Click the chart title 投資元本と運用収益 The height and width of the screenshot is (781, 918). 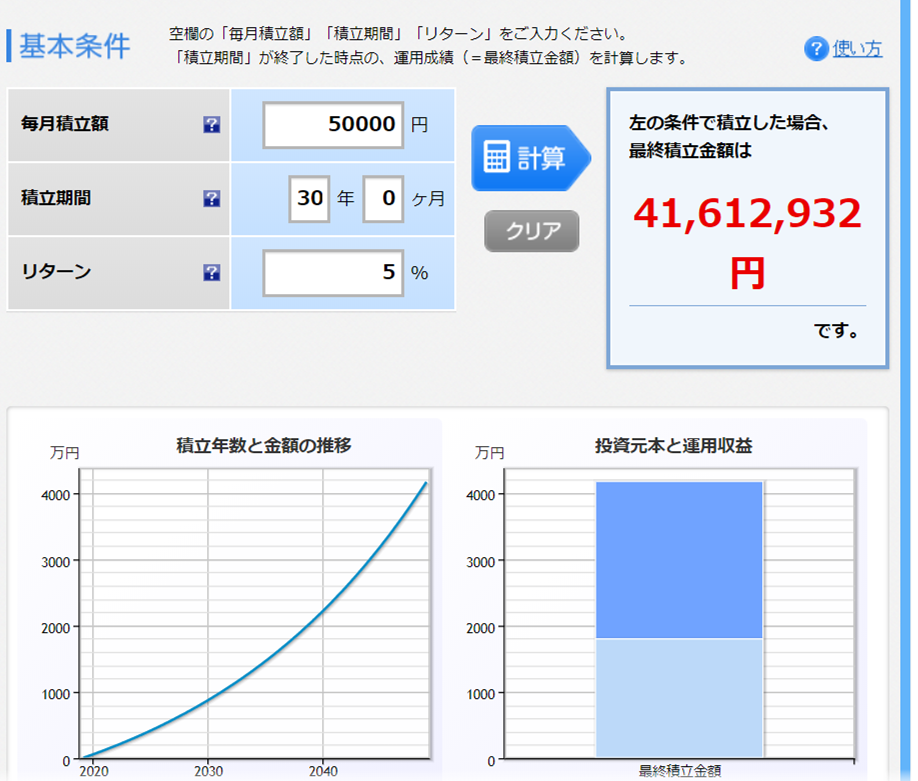click(x=674, y=446)
